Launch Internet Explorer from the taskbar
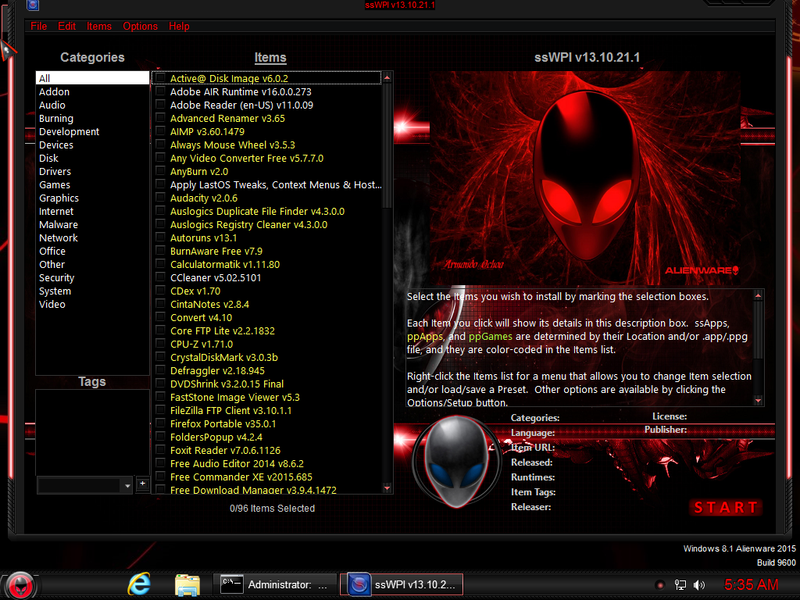 (x=141, y=584)
